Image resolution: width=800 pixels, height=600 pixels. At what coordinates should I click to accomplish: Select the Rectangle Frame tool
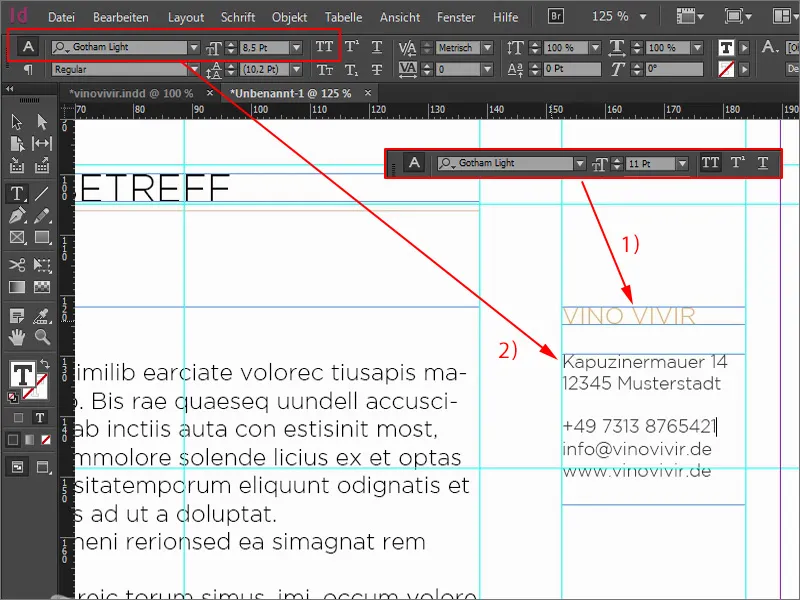[x=16, y=237]
